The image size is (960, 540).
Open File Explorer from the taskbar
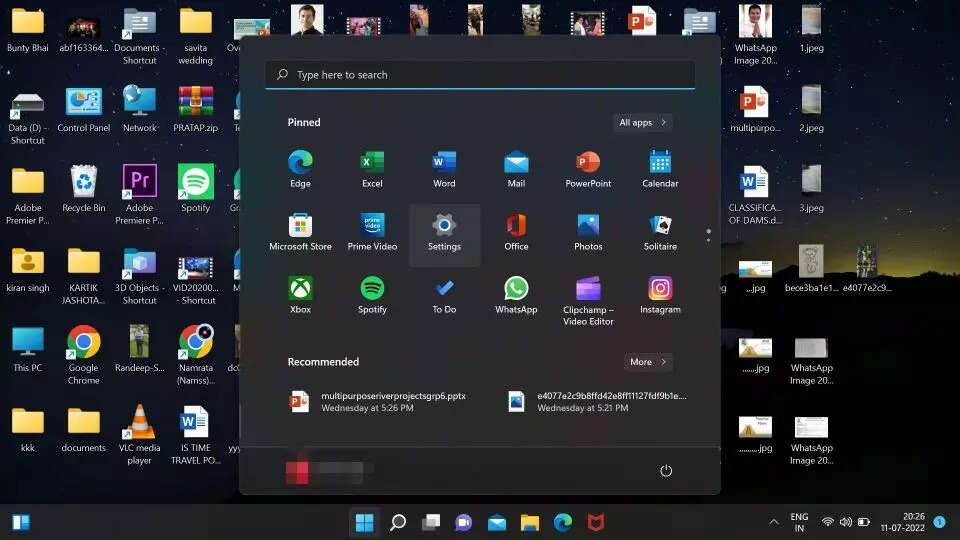click(530, 522)
